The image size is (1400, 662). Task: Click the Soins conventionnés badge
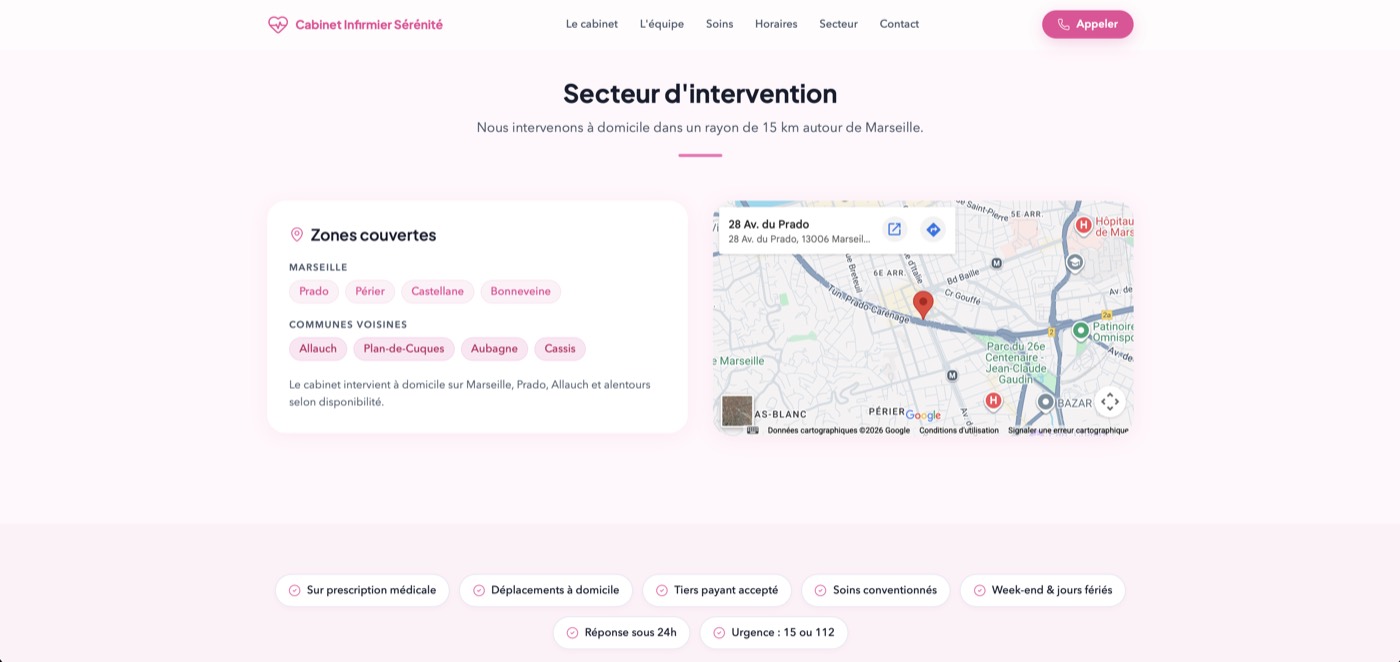[x=876, y=590]
